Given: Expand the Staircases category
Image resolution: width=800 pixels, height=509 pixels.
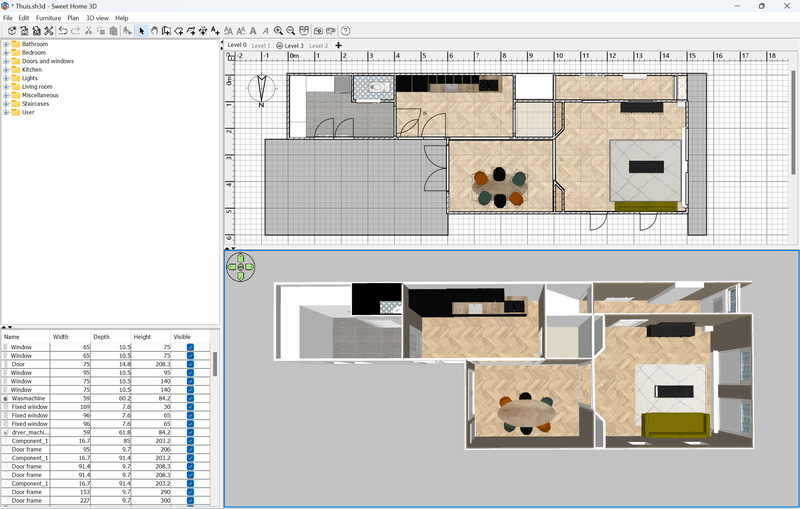Looking at the screenshot, I should pyautogui.click(x=6, y=104).
